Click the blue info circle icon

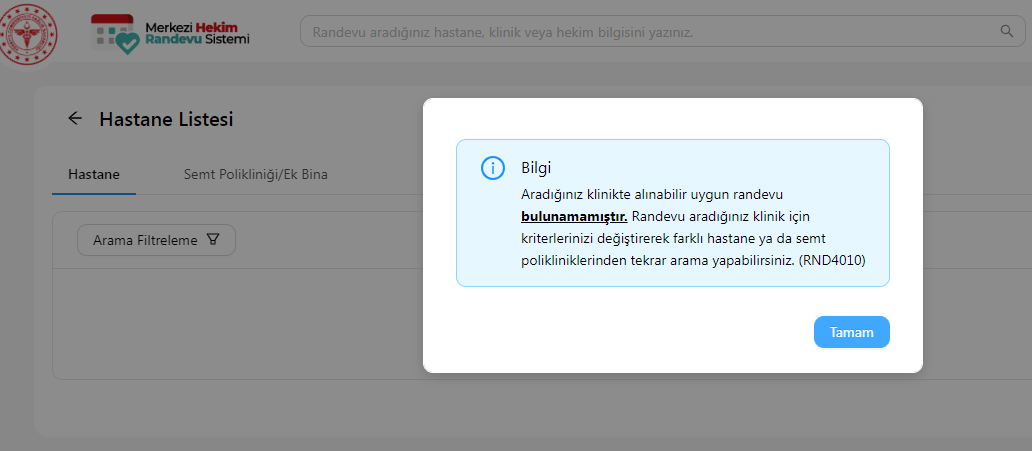pos(492,168)
